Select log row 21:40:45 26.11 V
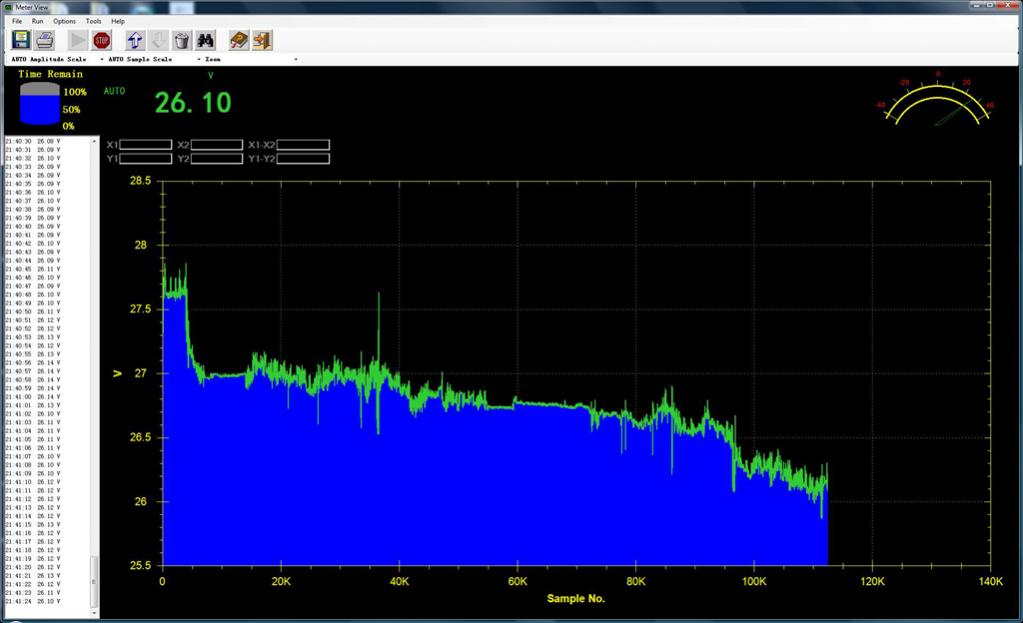Image resolution: width=1023 pixels, height=623 pixels. (x=33, y=269)
